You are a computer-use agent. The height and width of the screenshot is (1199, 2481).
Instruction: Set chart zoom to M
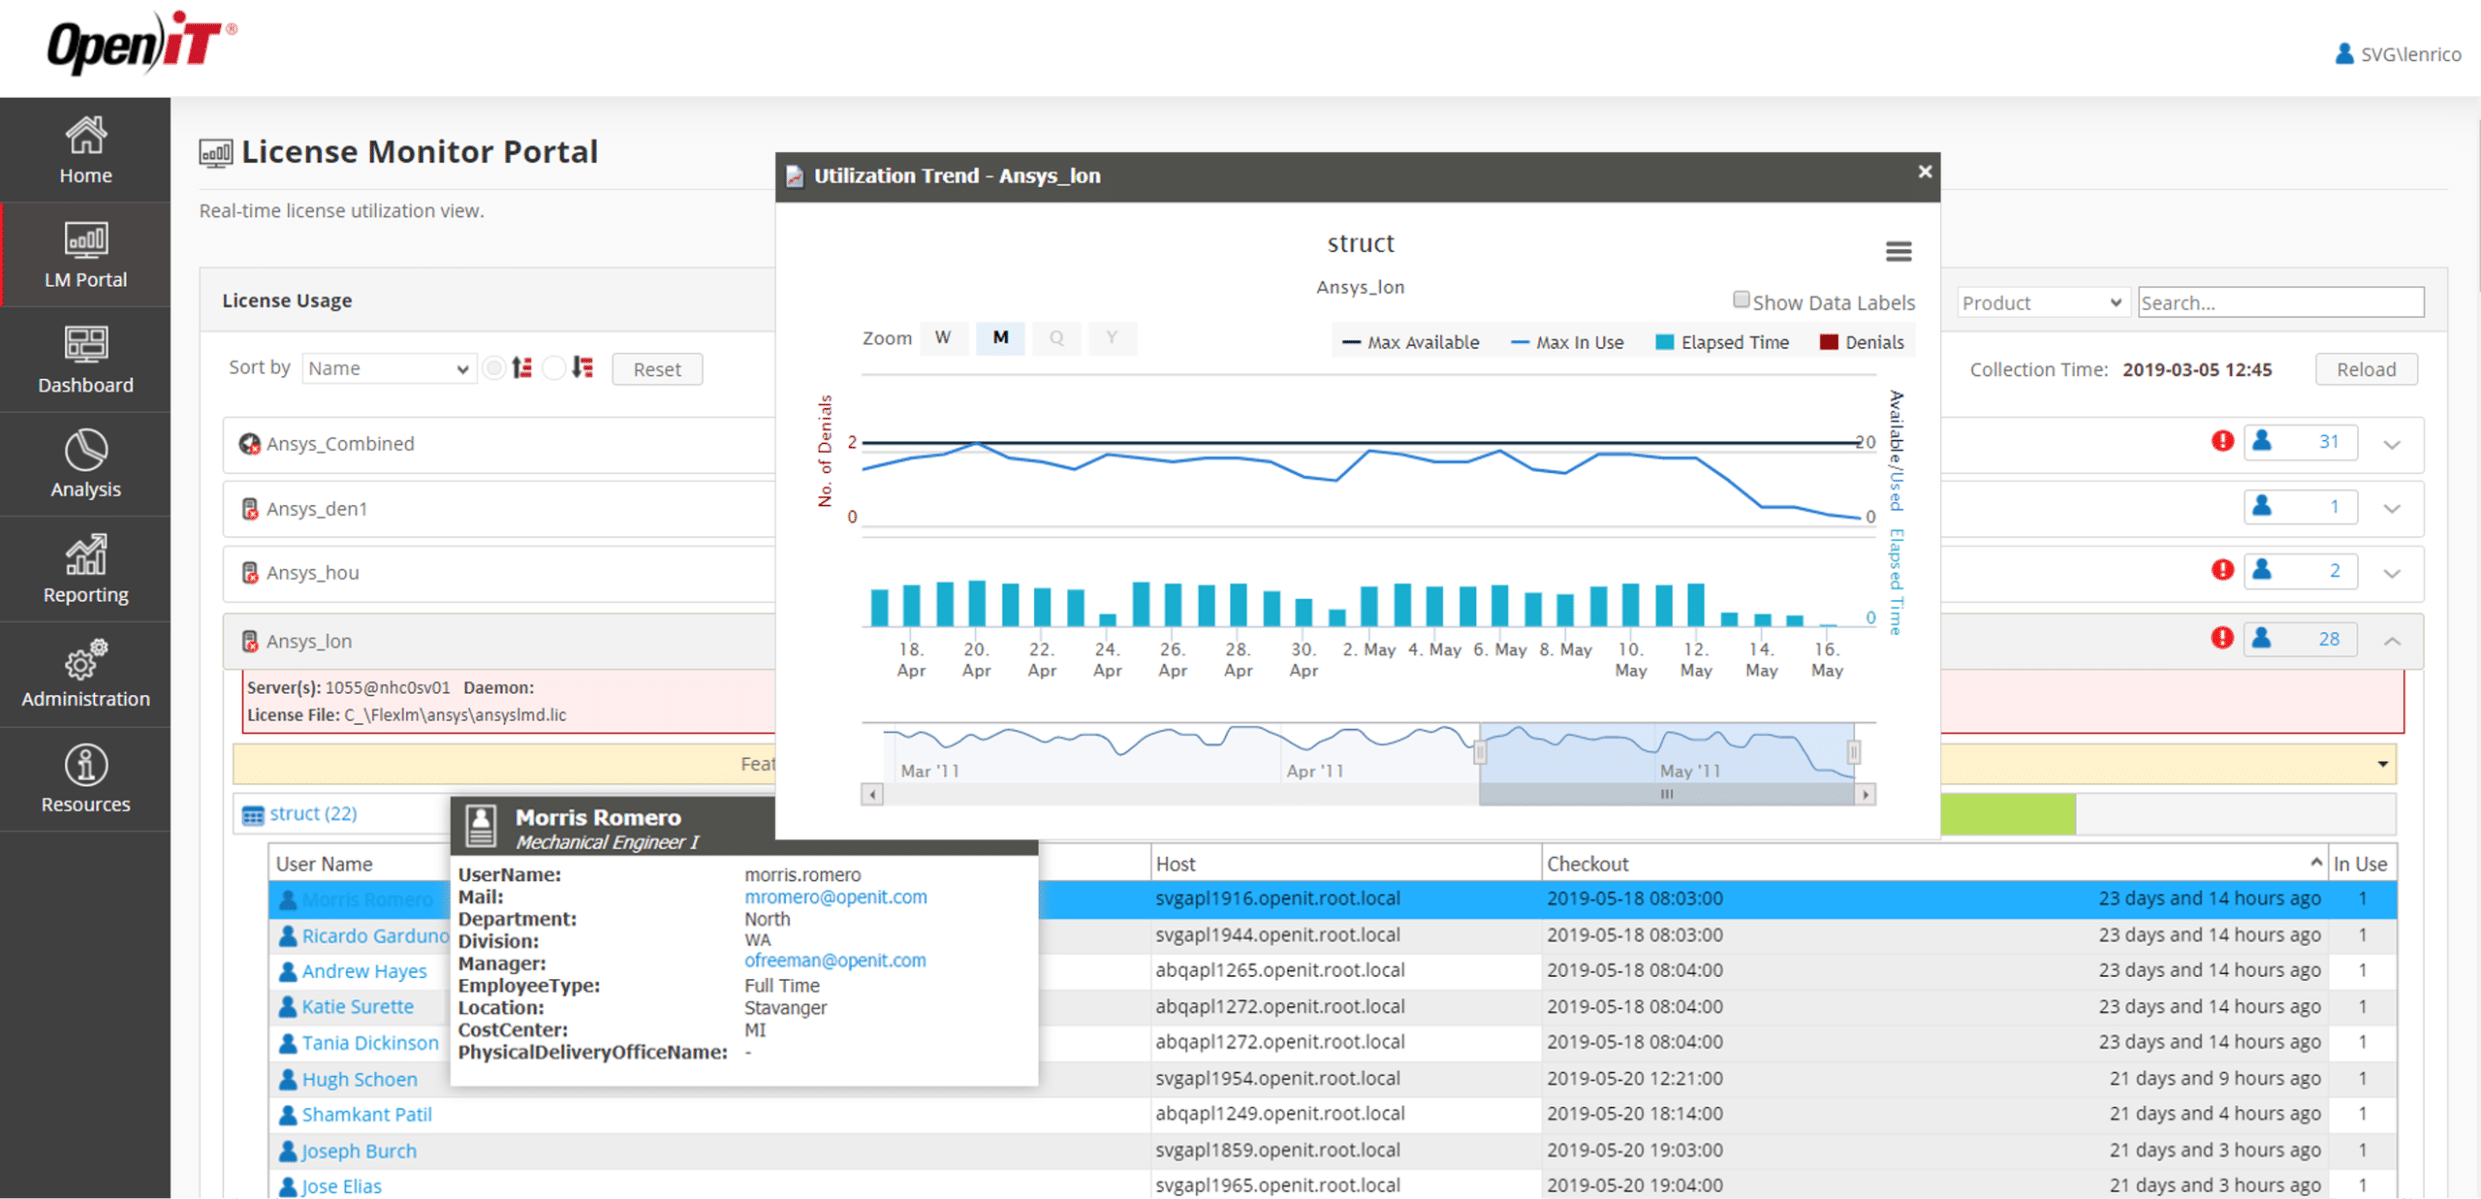(1000, 338)
